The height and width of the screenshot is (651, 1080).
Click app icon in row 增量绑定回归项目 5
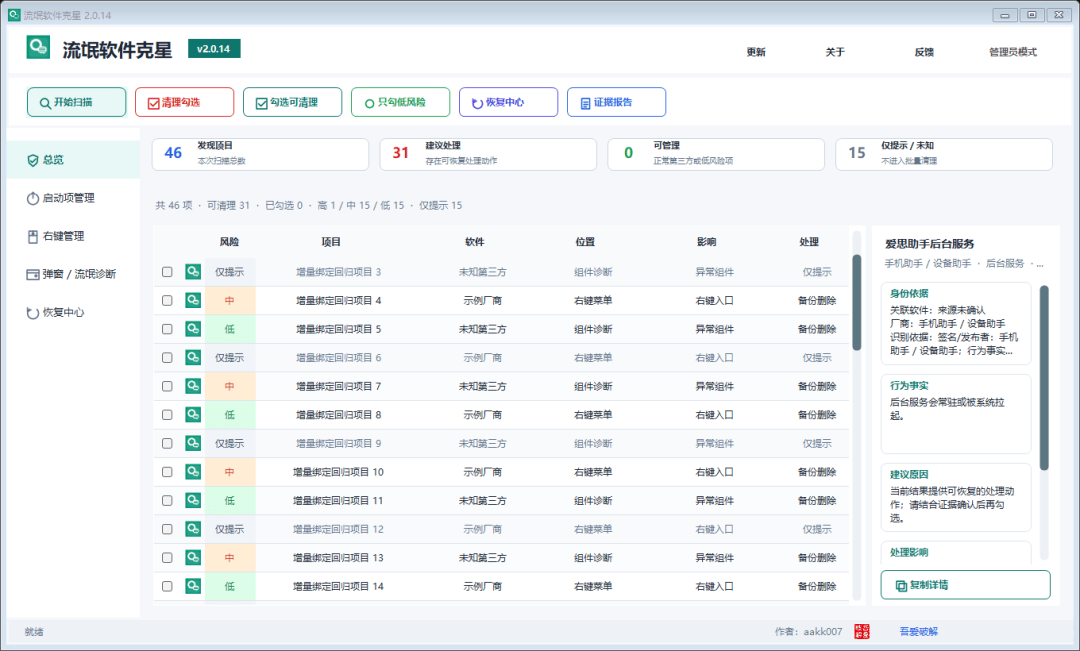[193, 329]
